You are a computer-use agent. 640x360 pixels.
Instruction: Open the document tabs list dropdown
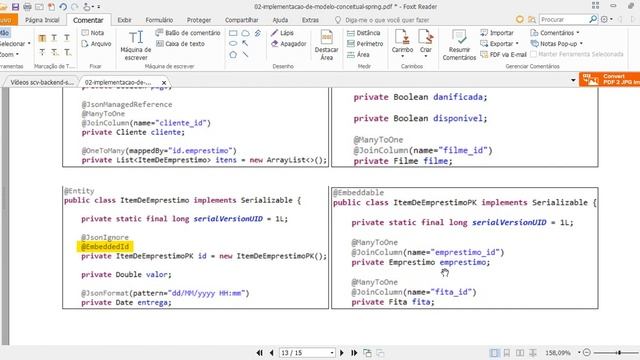[x=573, y=80]
